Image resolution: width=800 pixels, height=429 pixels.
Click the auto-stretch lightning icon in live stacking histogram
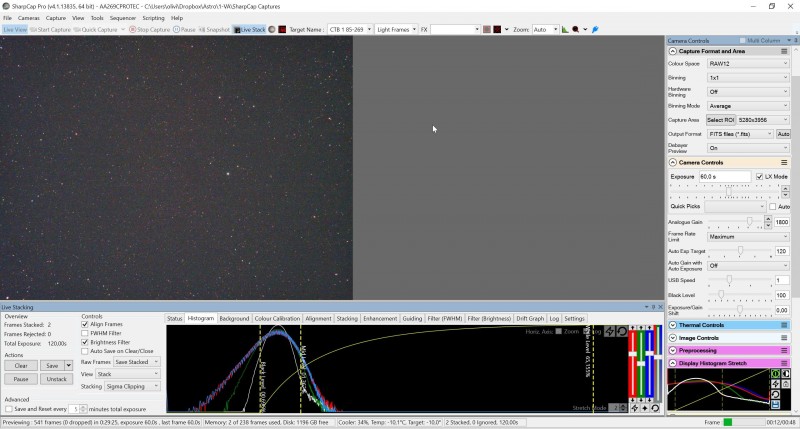coord(609,331)
